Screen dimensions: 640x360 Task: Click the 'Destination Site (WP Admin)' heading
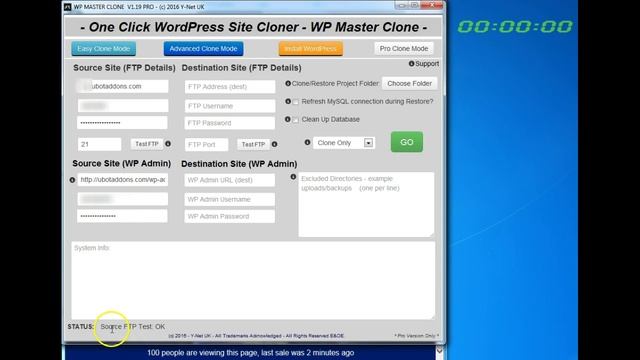coord(239,164)
